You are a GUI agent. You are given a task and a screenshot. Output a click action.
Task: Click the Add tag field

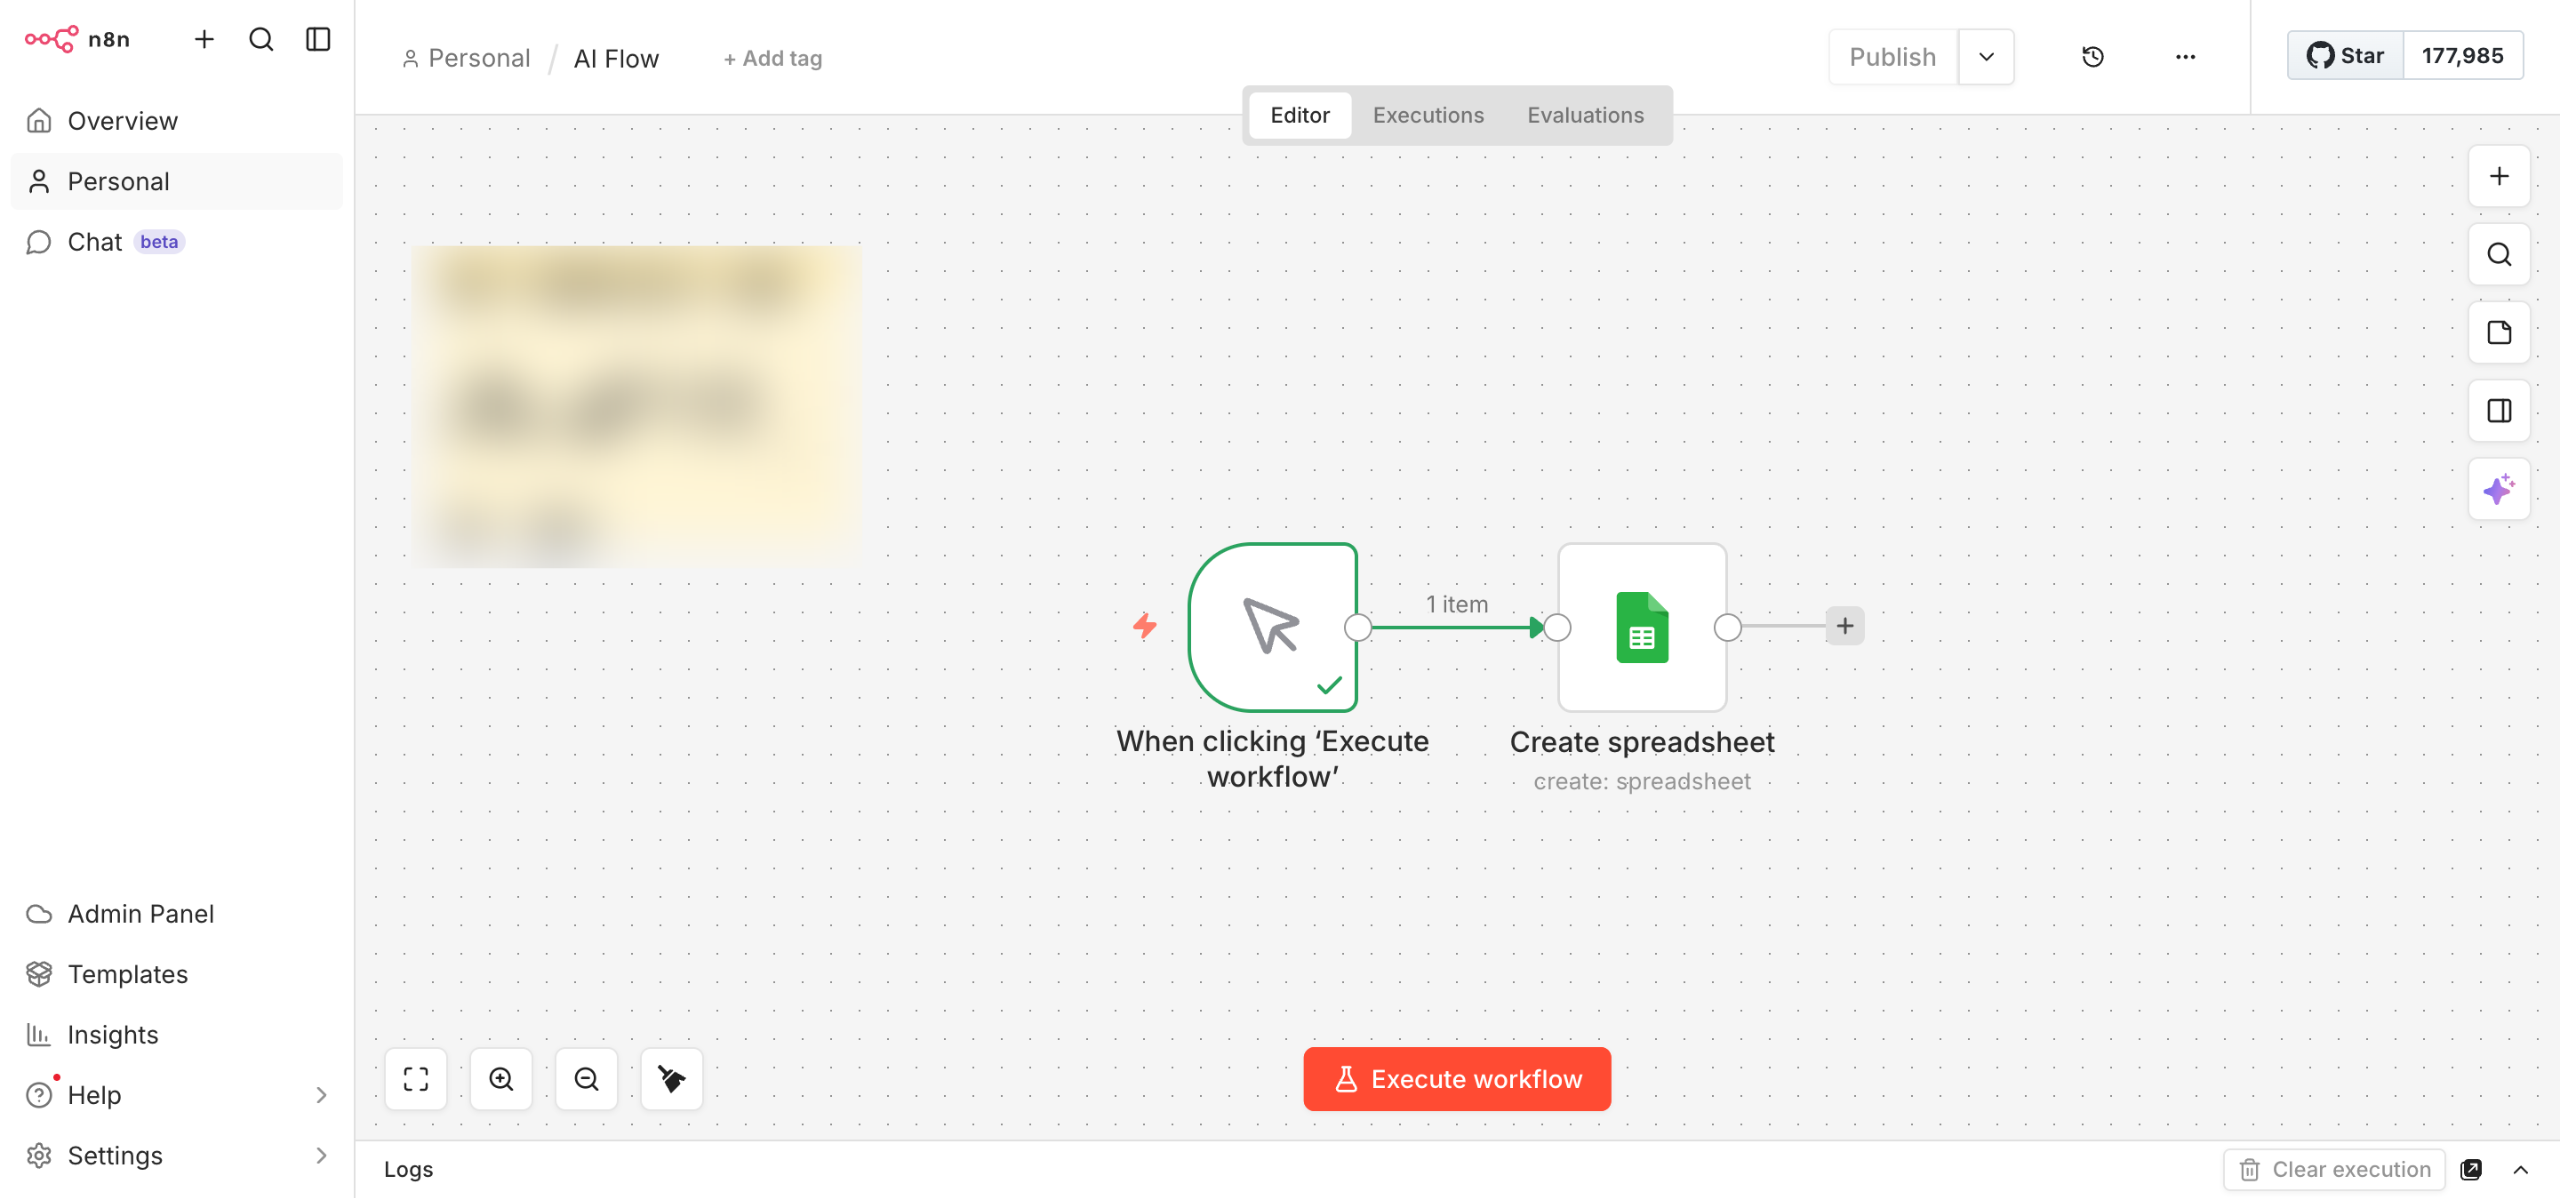[773, 59]
